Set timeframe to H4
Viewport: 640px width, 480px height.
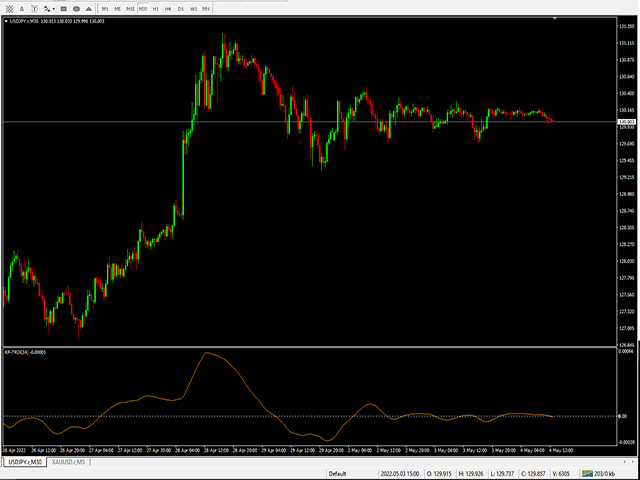168,8
